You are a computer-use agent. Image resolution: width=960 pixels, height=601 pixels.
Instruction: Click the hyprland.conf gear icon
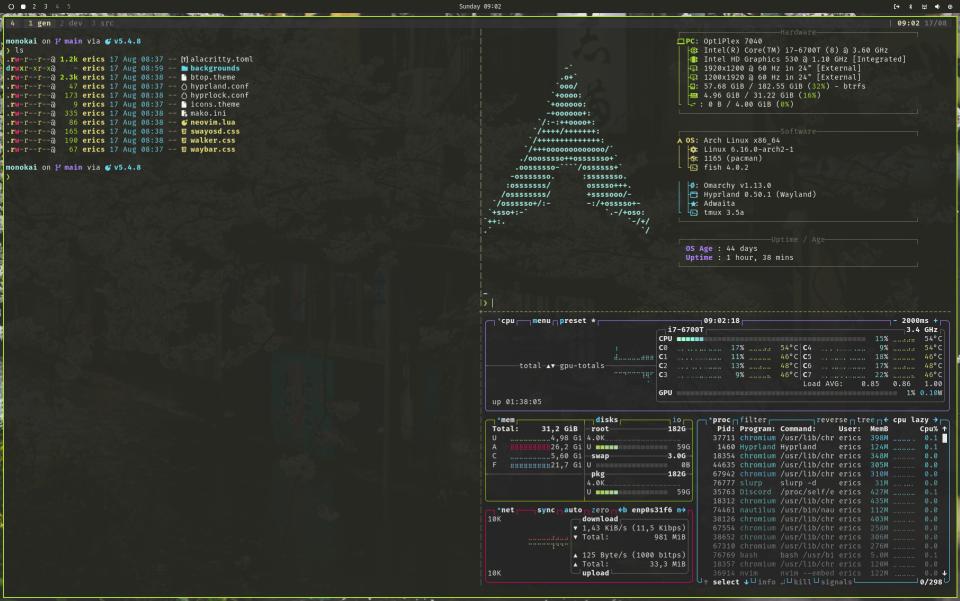coord(184,86)
